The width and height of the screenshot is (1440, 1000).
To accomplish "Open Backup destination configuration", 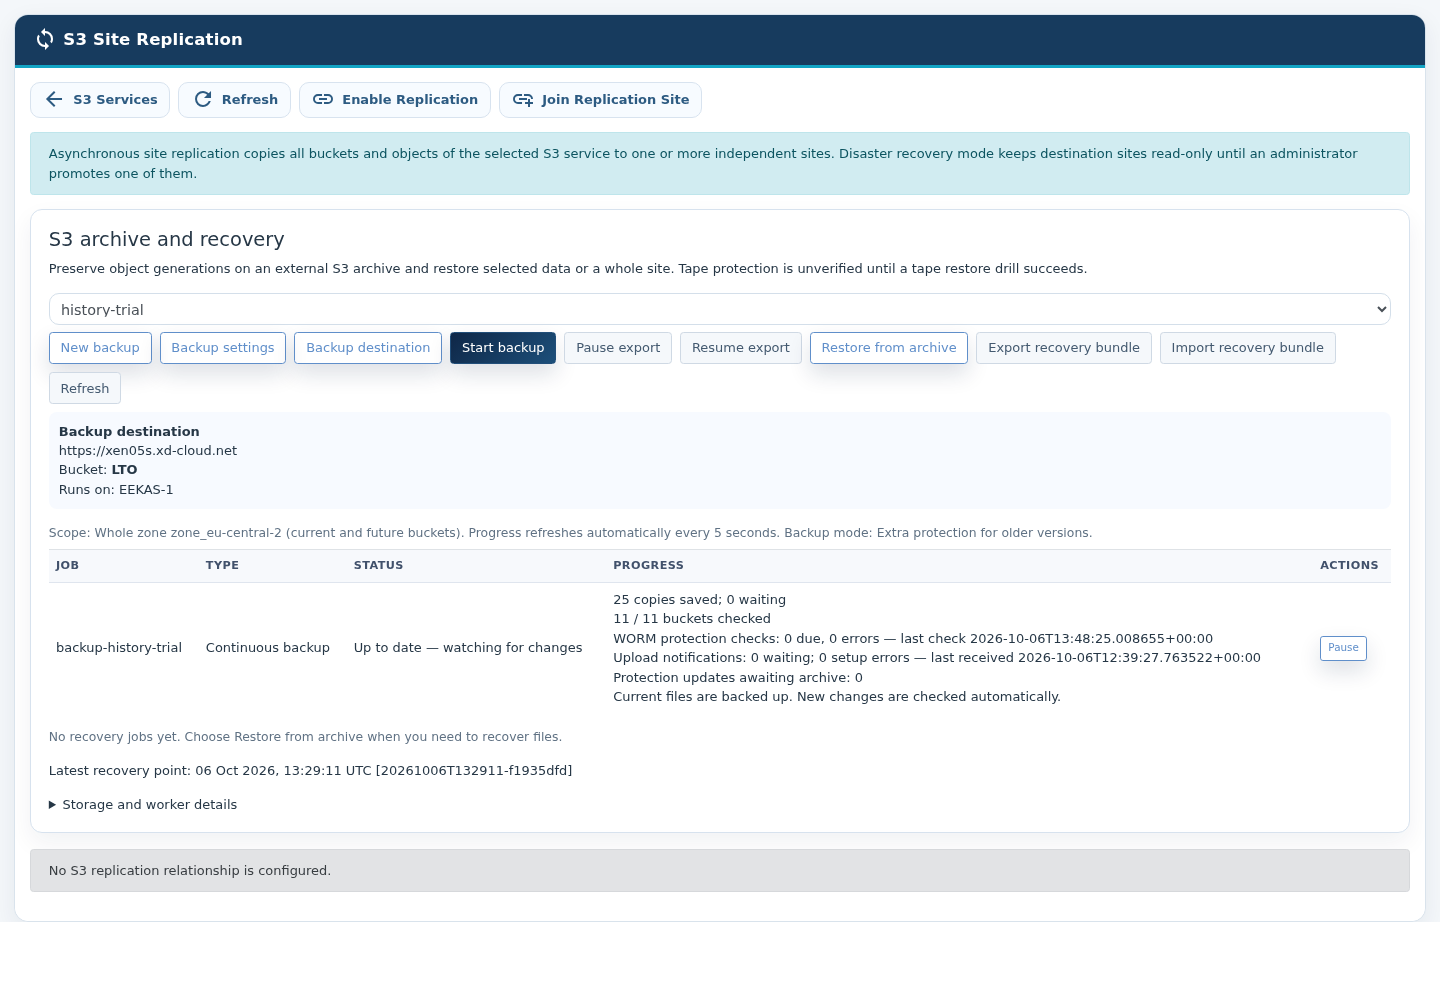I will click(368, 348).
